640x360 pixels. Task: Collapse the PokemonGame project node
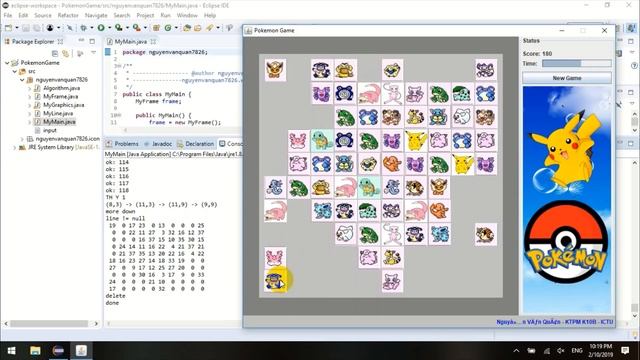tap(7, 63)
